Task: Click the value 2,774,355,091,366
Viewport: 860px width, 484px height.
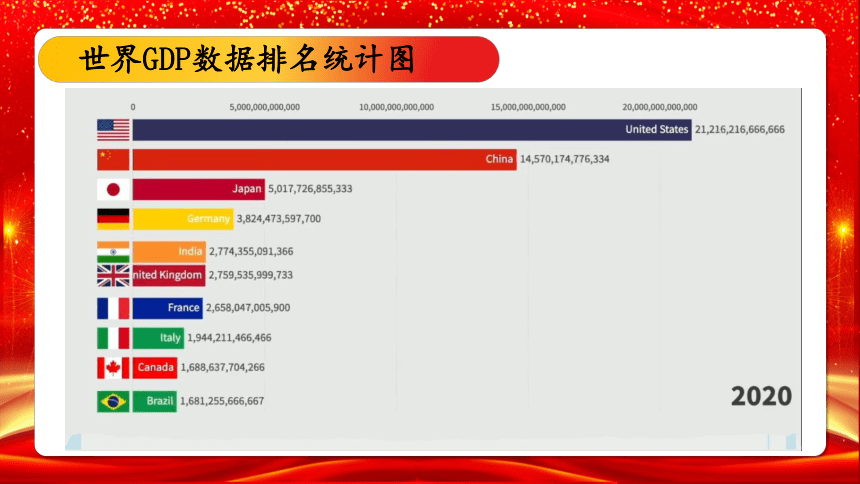Action: pyautogui.click(x=251, y=251)
